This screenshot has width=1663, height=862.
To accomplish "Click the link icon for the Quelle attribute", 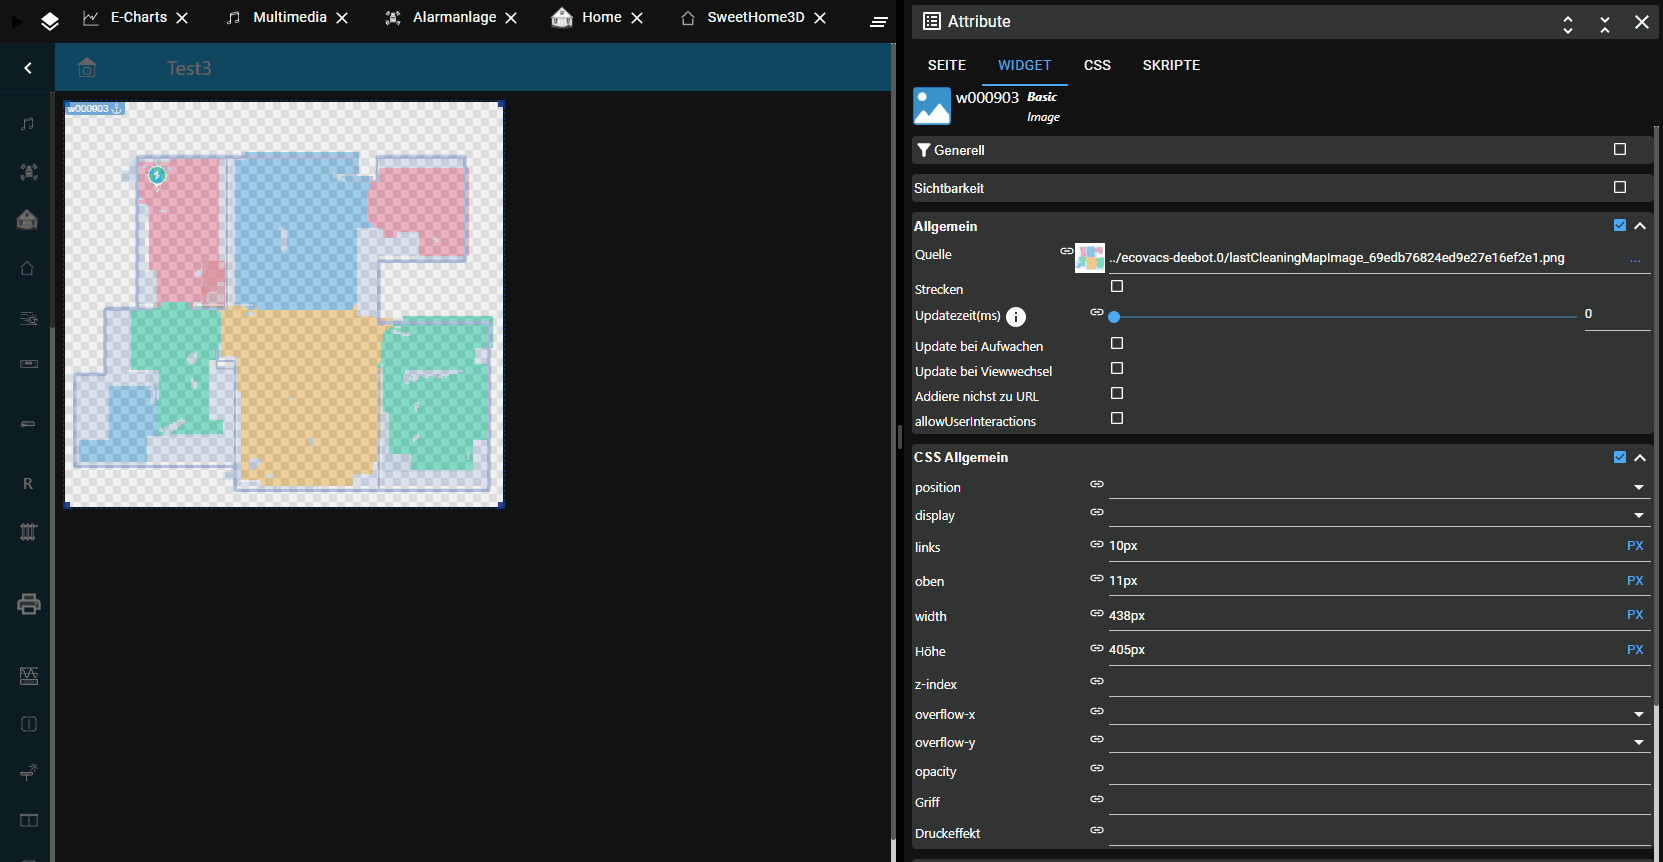I will click(1067, 251).
